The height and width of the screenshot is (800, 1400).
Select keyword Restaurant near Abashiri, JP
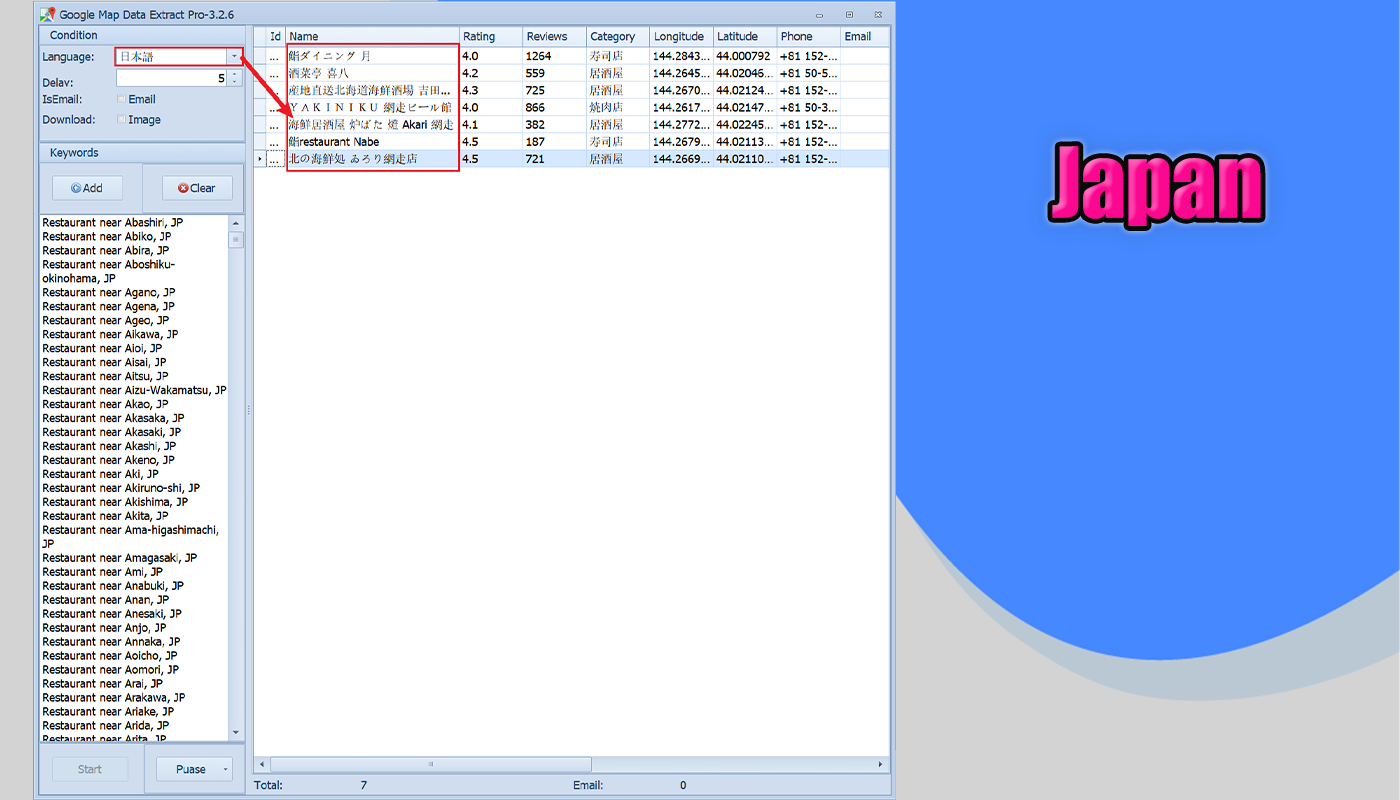pyautogui.click(x=113, y=222)
